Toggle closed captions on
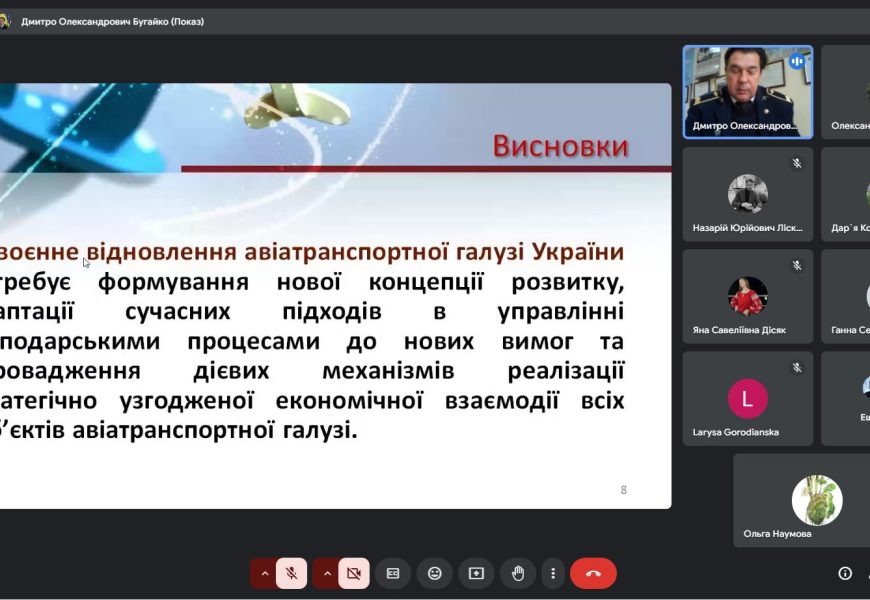The width and height of the screenshot is (870, 600). [x=393, y=573]
